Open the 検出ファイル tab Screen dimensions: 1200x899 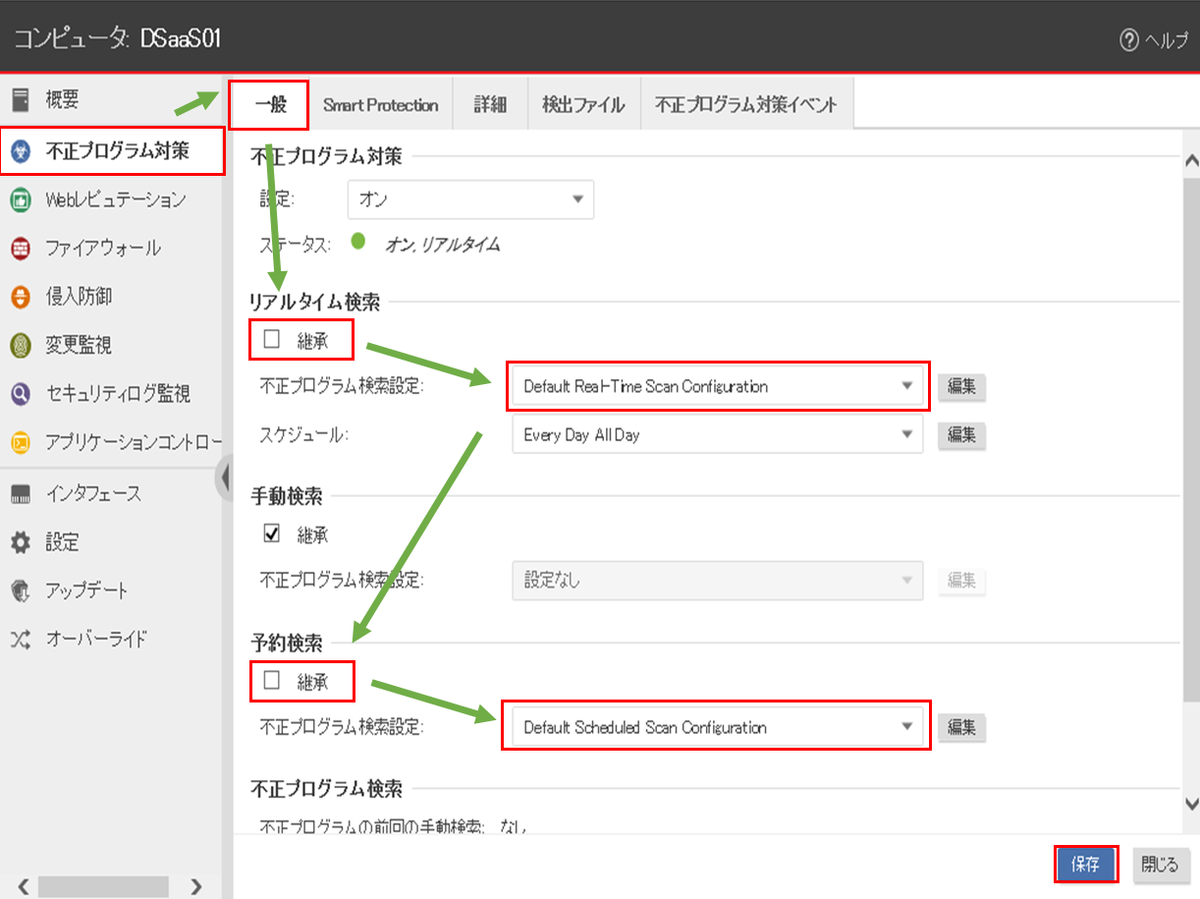point(583,105)
